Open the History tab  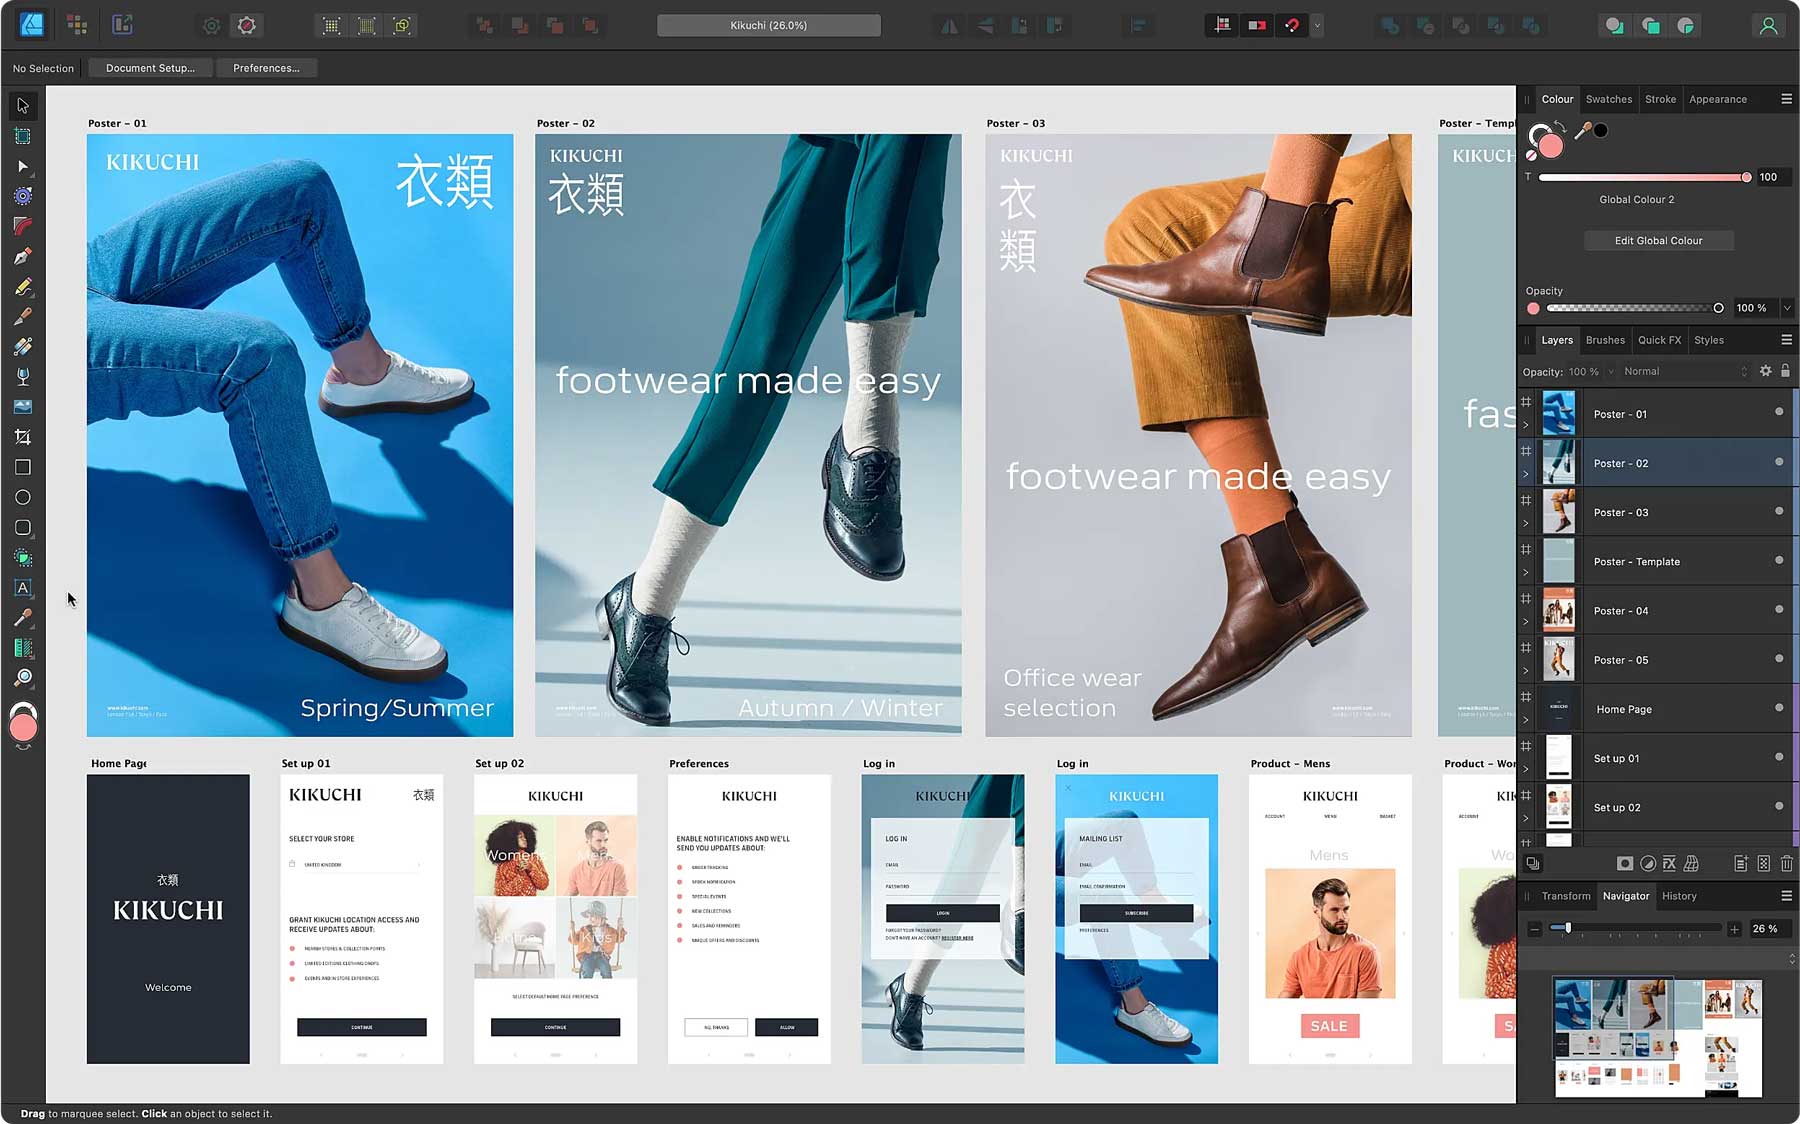1679,896
